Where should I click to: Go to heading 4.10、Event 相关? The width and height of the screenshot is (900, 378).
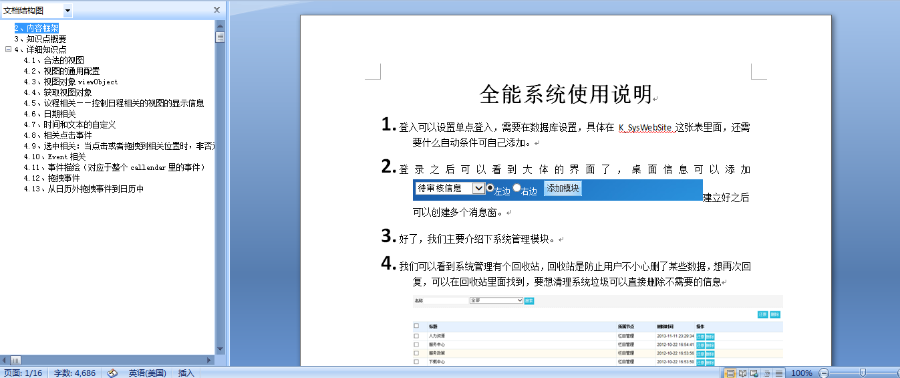pos(55,157)
